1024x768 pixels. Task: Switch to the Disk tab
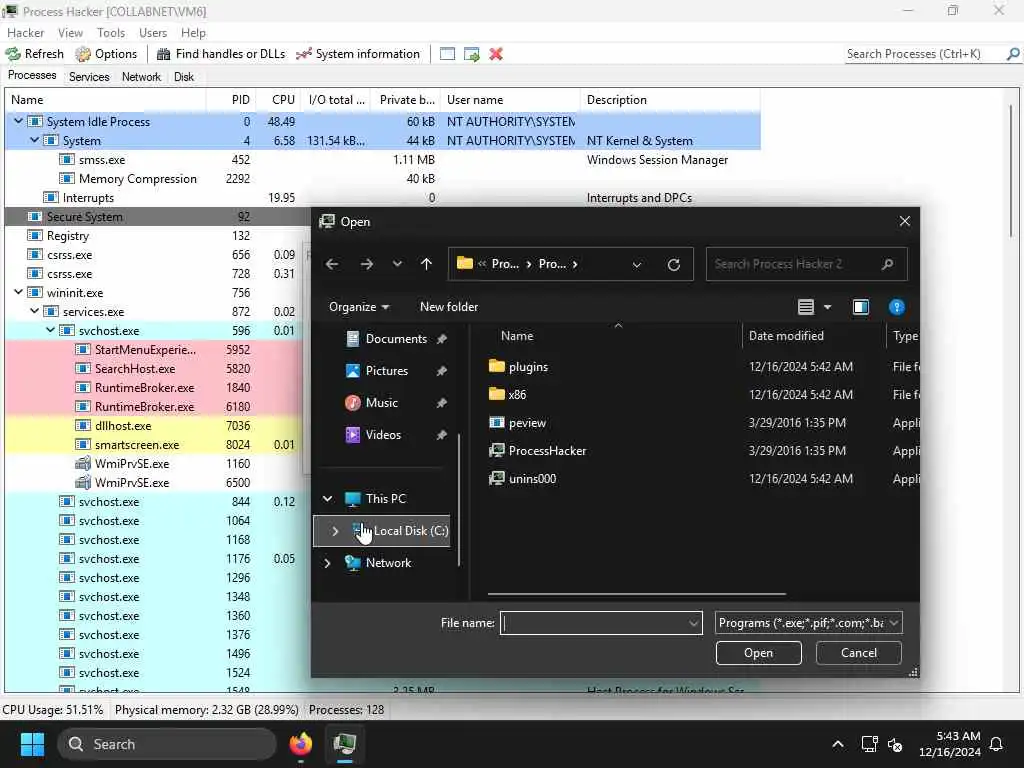coord(184,77)
